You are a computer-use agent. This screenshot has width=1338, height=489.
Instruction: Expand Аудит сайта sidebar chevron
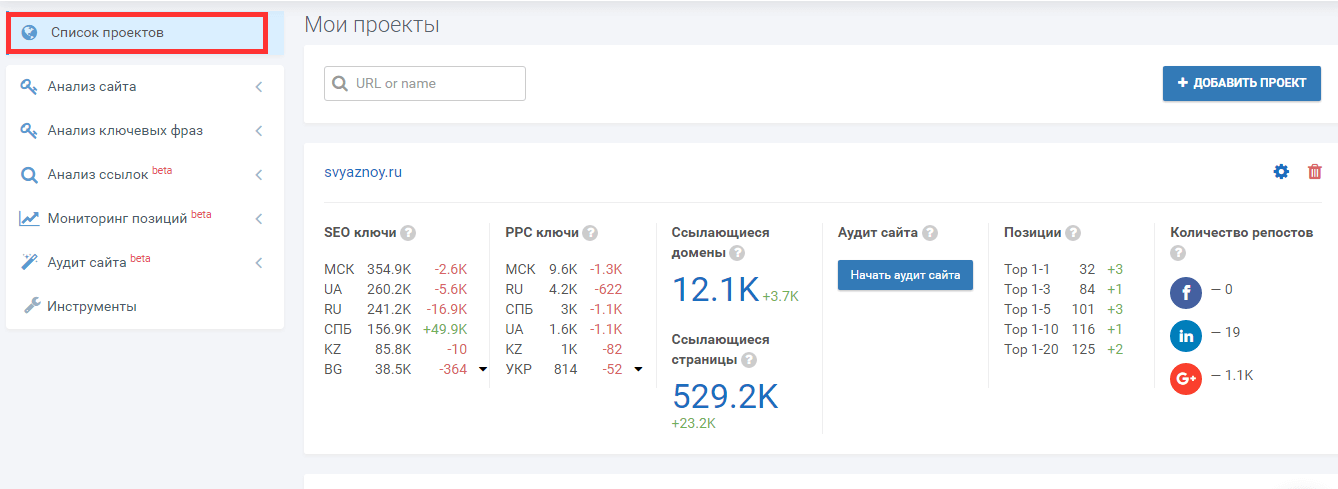coord(259,263)
